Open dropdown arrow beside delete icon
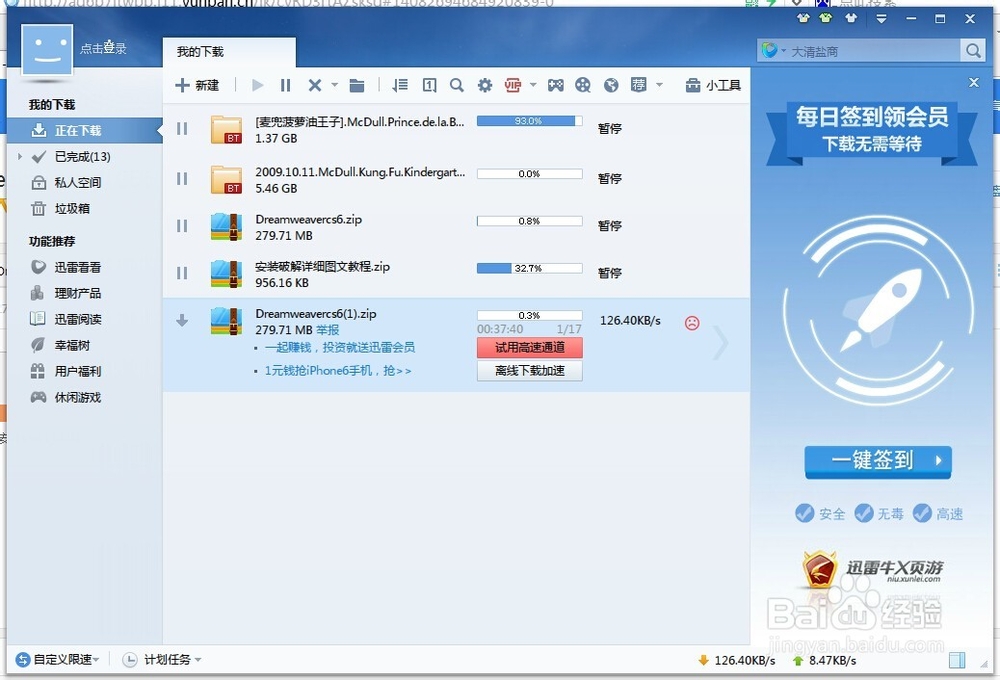Screen dimensions: 1000x680 point(334,85)
